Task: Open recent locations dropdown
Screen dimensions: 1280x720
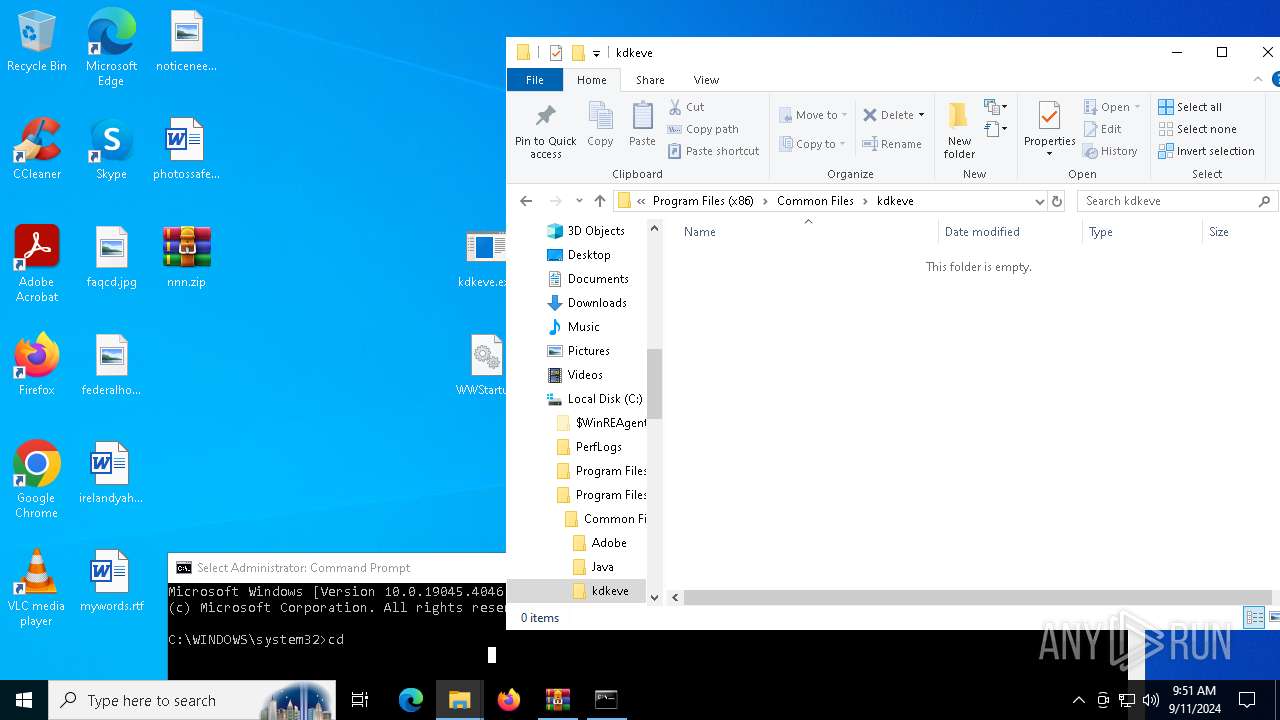Action: (579, 201)
